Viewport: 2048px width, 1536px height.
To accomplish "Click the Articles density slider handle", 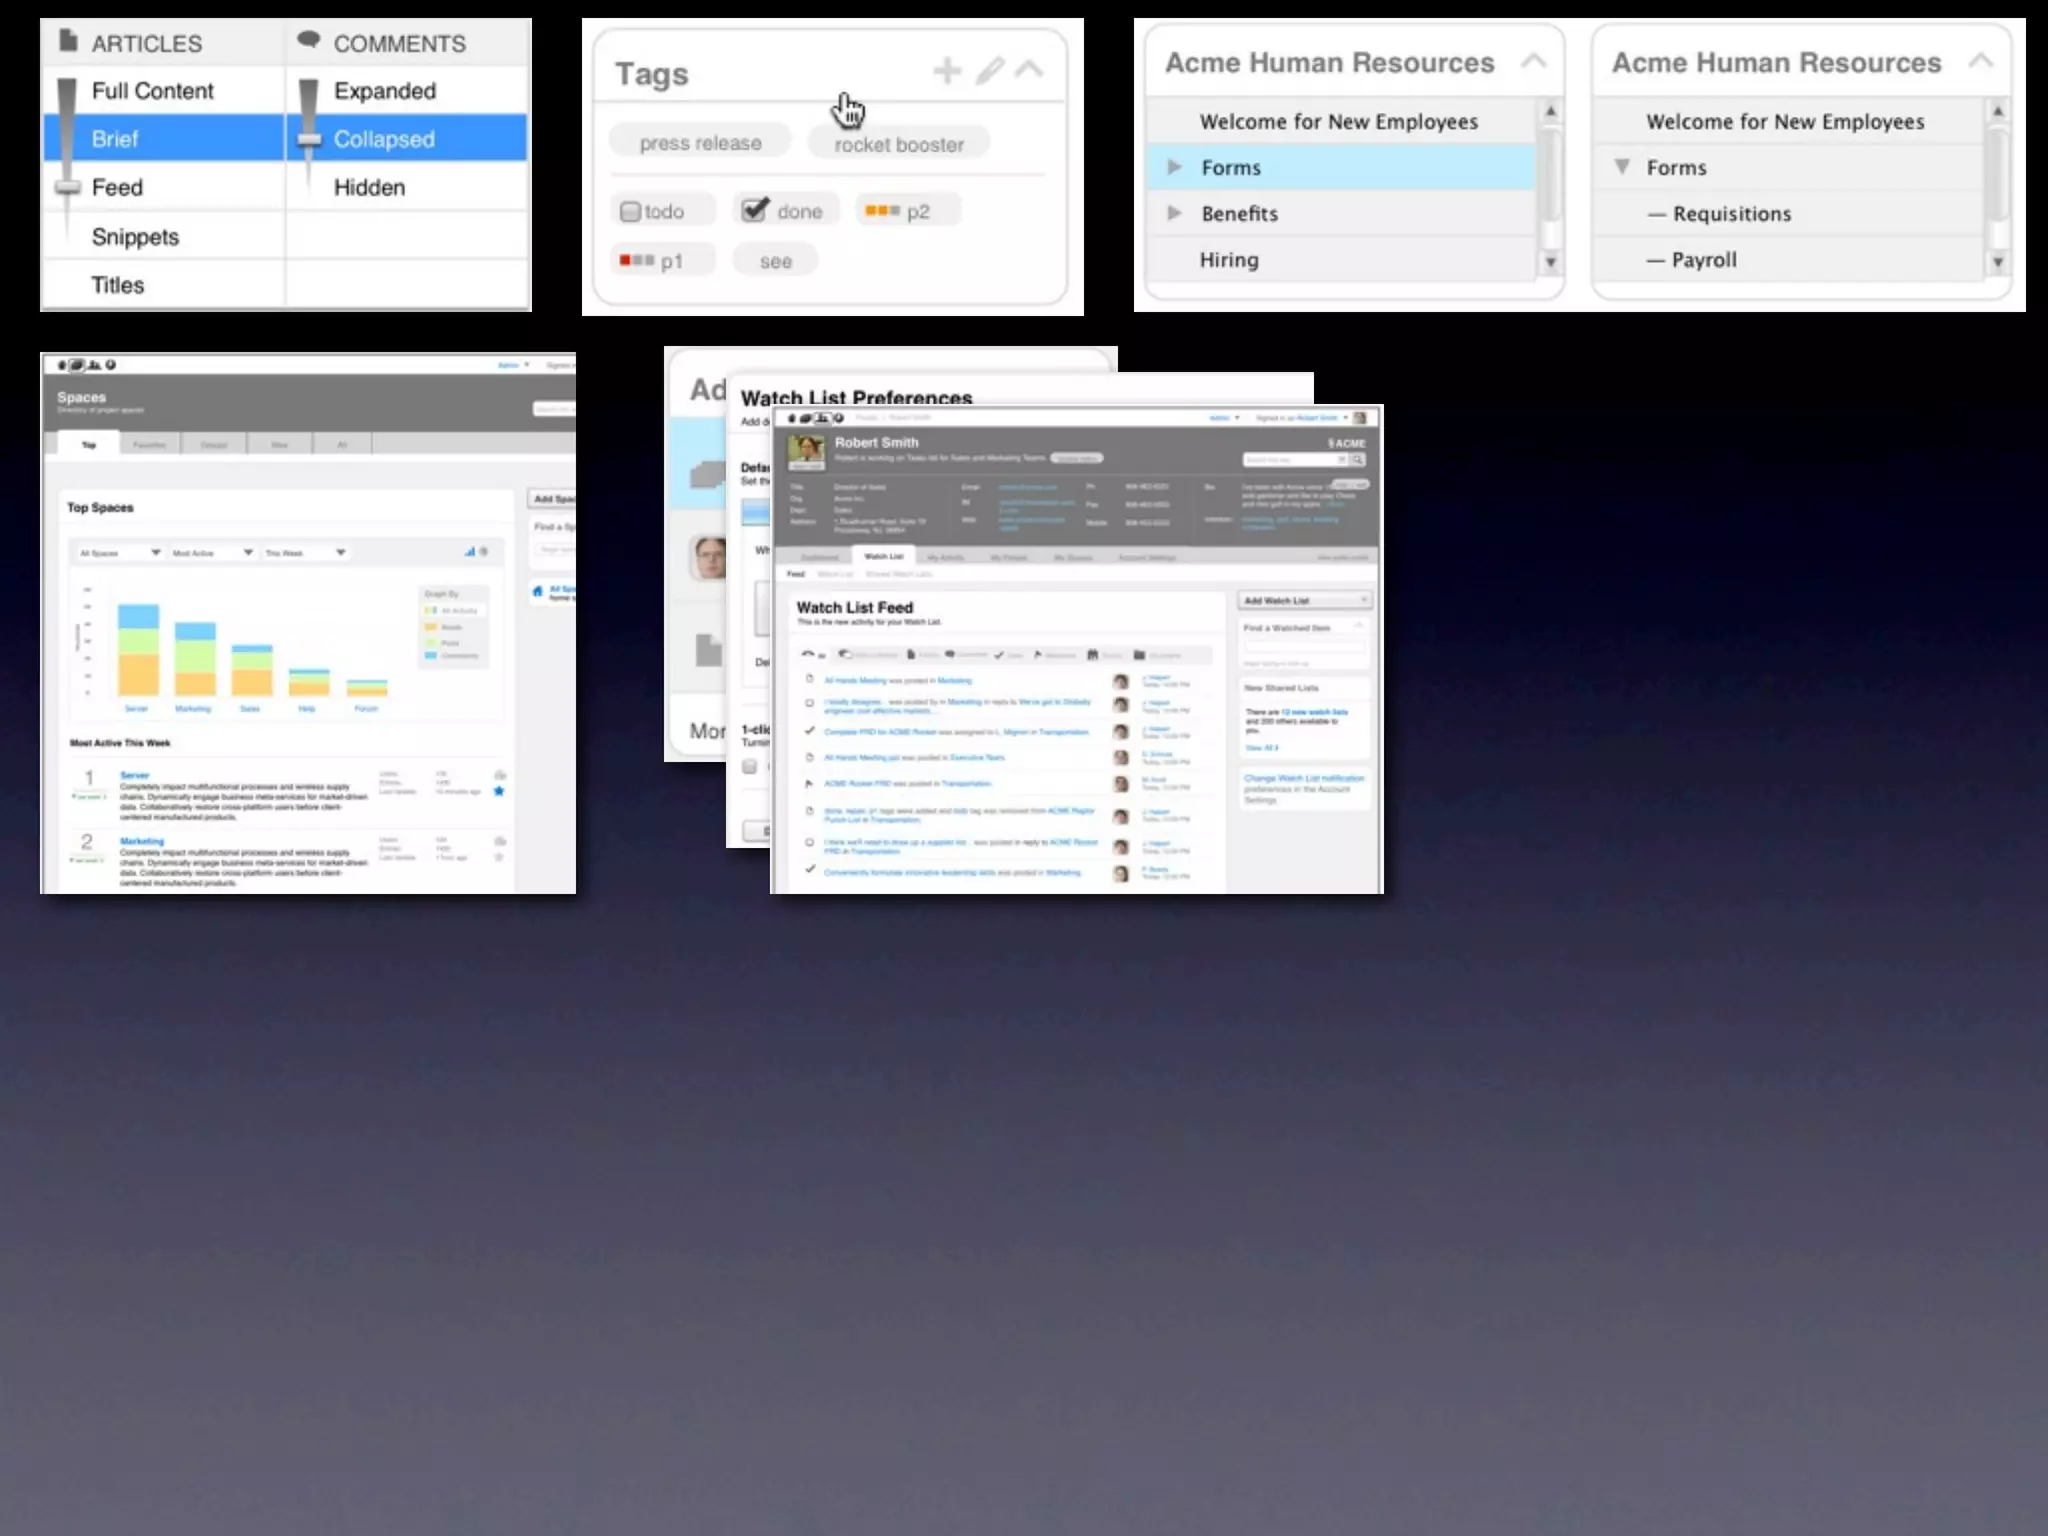I will click(x=68, y=187).
